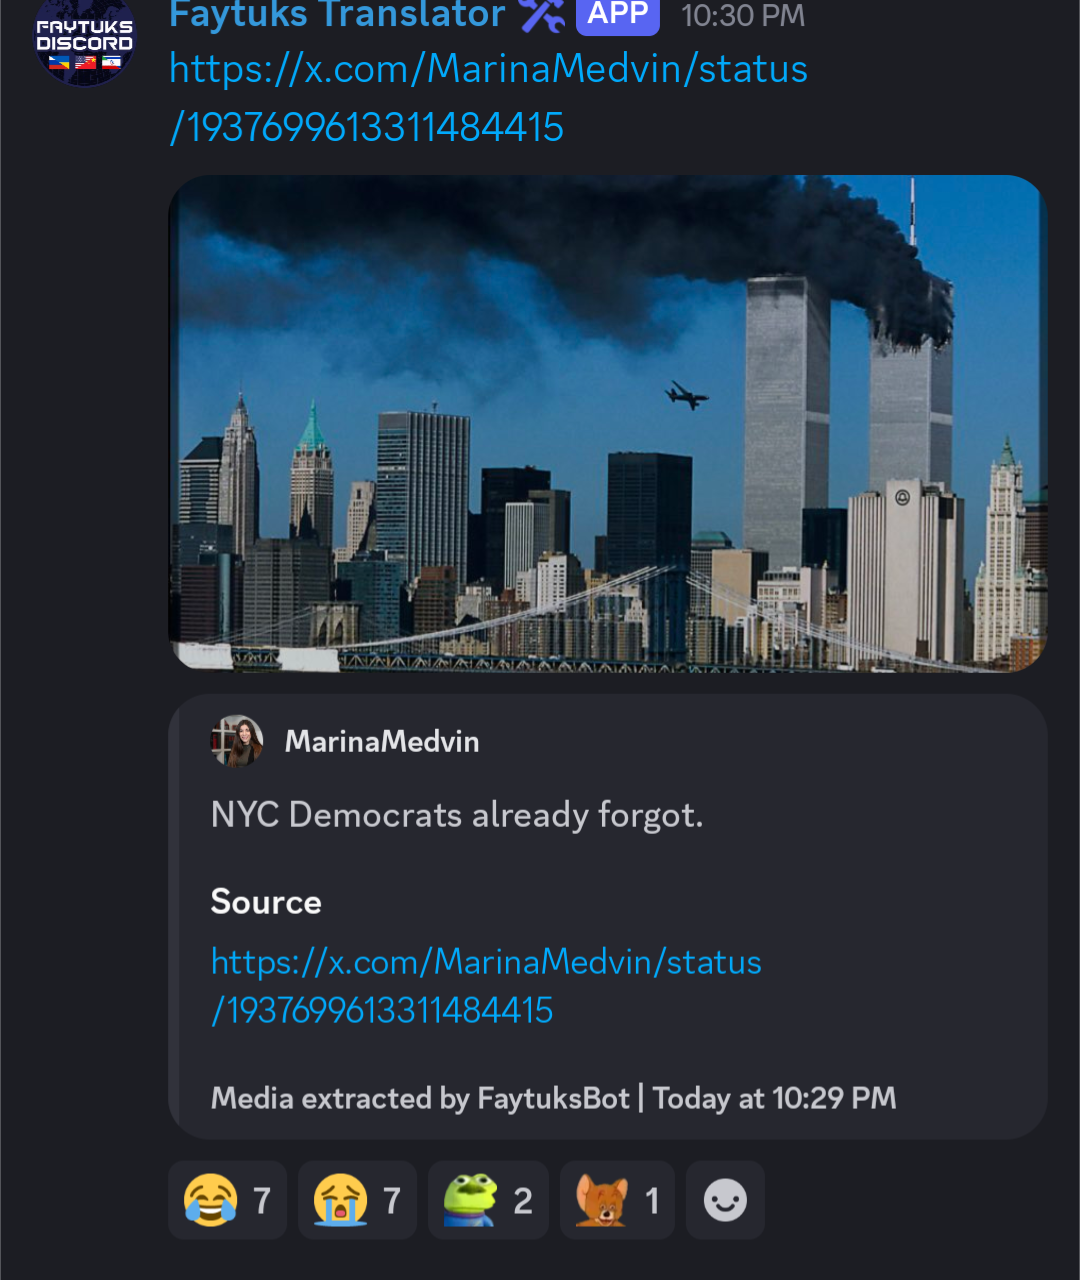Open the add reaction smiley button
Image resolution: width=1080 pixels, height=1280 pixels.
(x=725, y=1200)
